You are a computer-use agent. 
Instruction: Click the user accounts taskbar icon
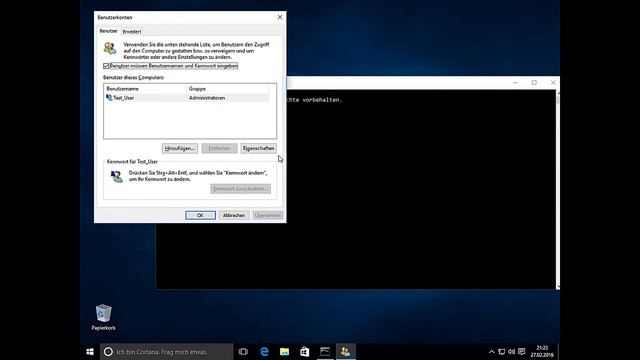click(x=346, y=351)
